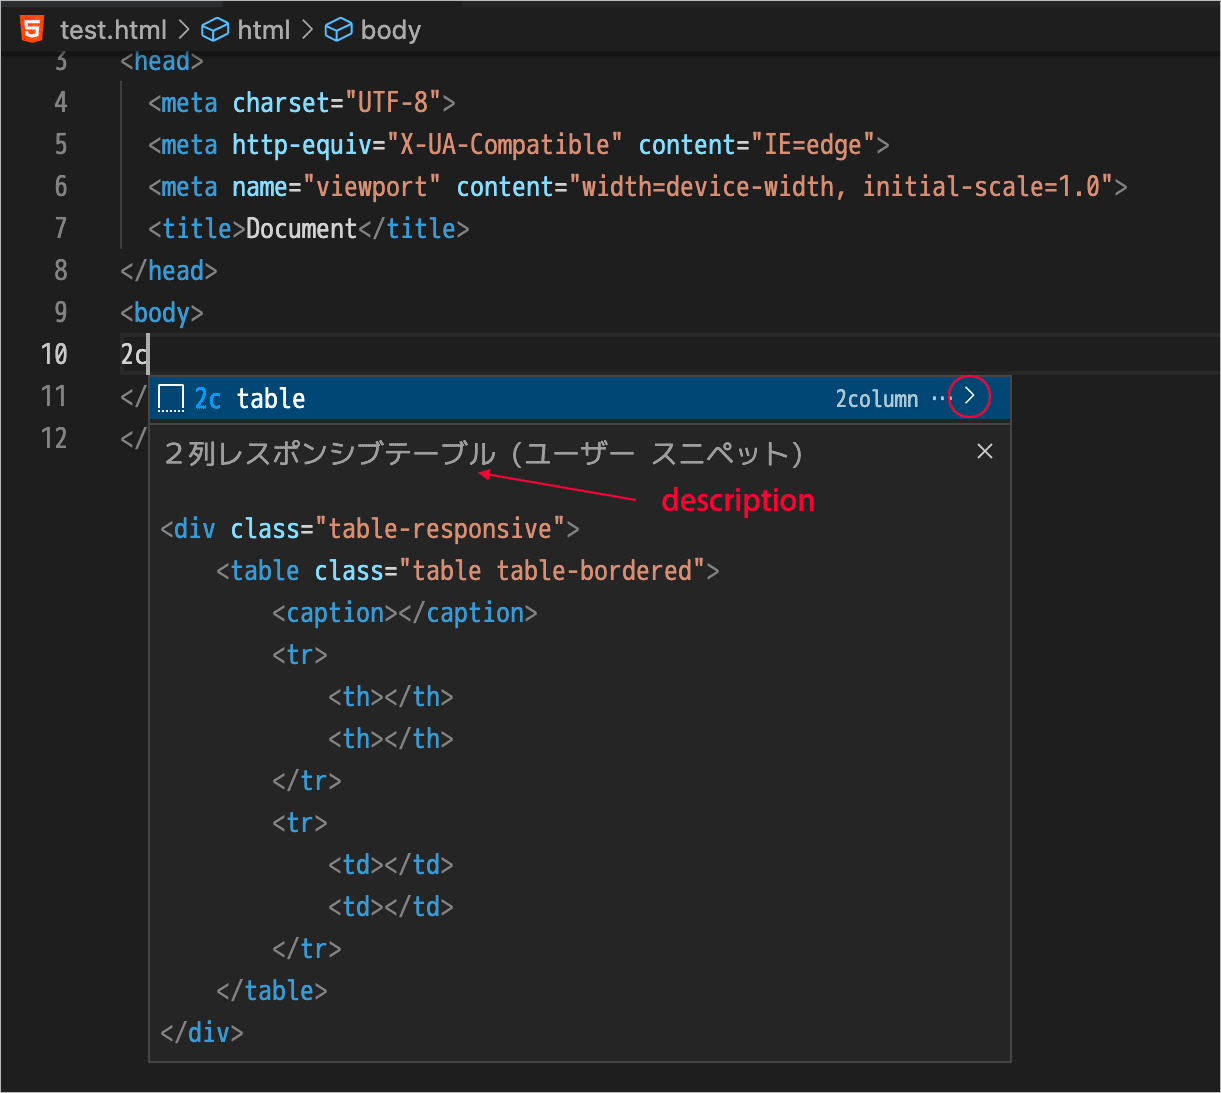Click line number 4 in the gutter

[x=61, y=102]
